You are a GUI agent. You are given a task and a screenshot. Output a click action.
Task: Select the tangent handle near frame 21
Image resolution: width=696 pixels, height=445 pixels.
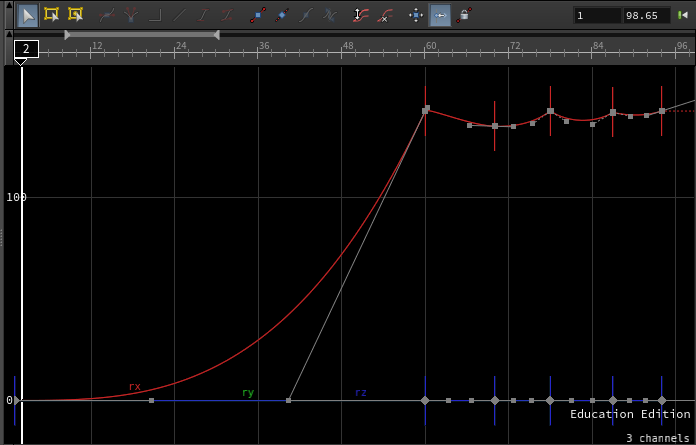click(151, 401)
